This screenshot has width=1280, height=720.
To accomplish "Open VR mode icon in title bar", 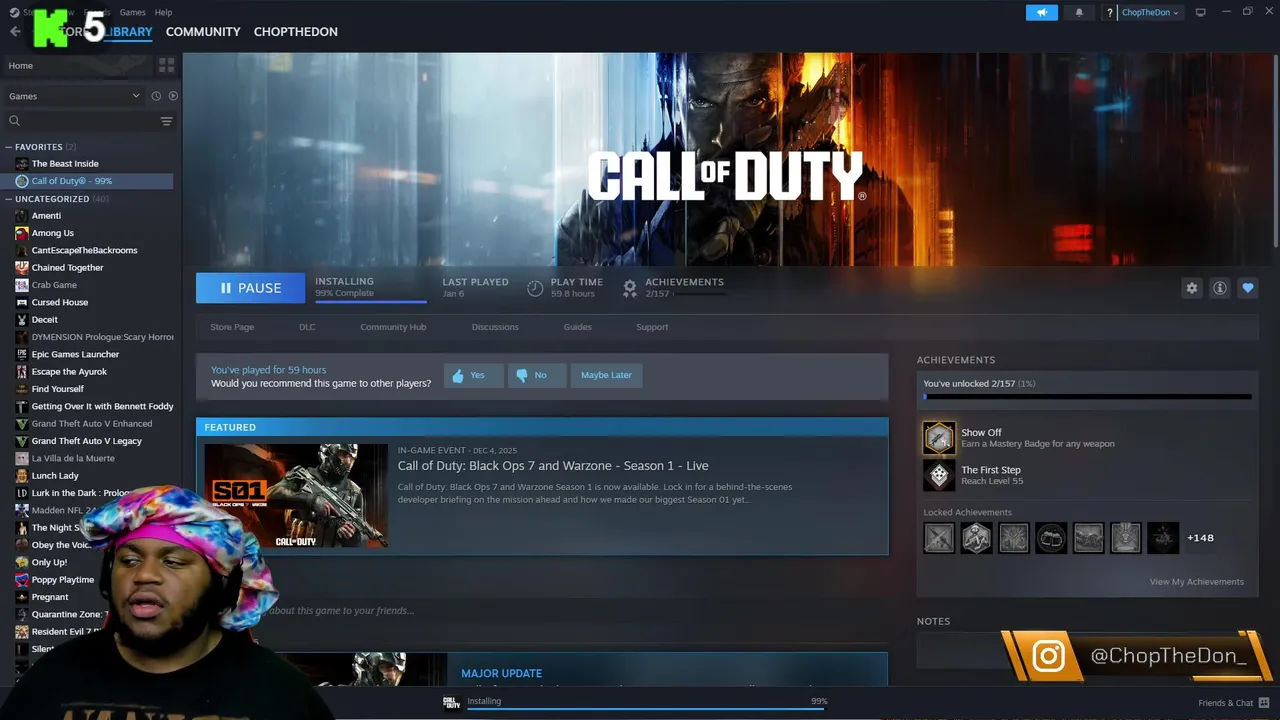I will [1200, 12].
